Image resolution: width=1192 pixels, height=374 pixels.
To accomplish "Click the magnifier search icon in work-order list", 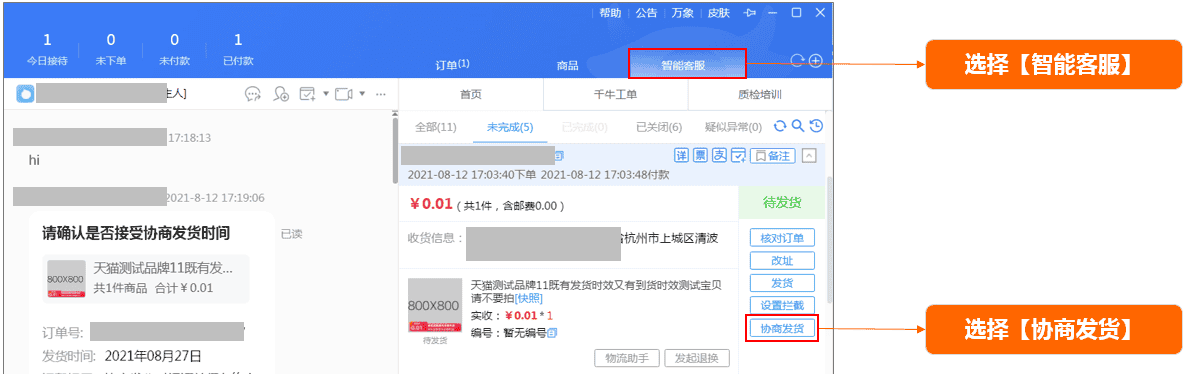I will tap(797, 126).
